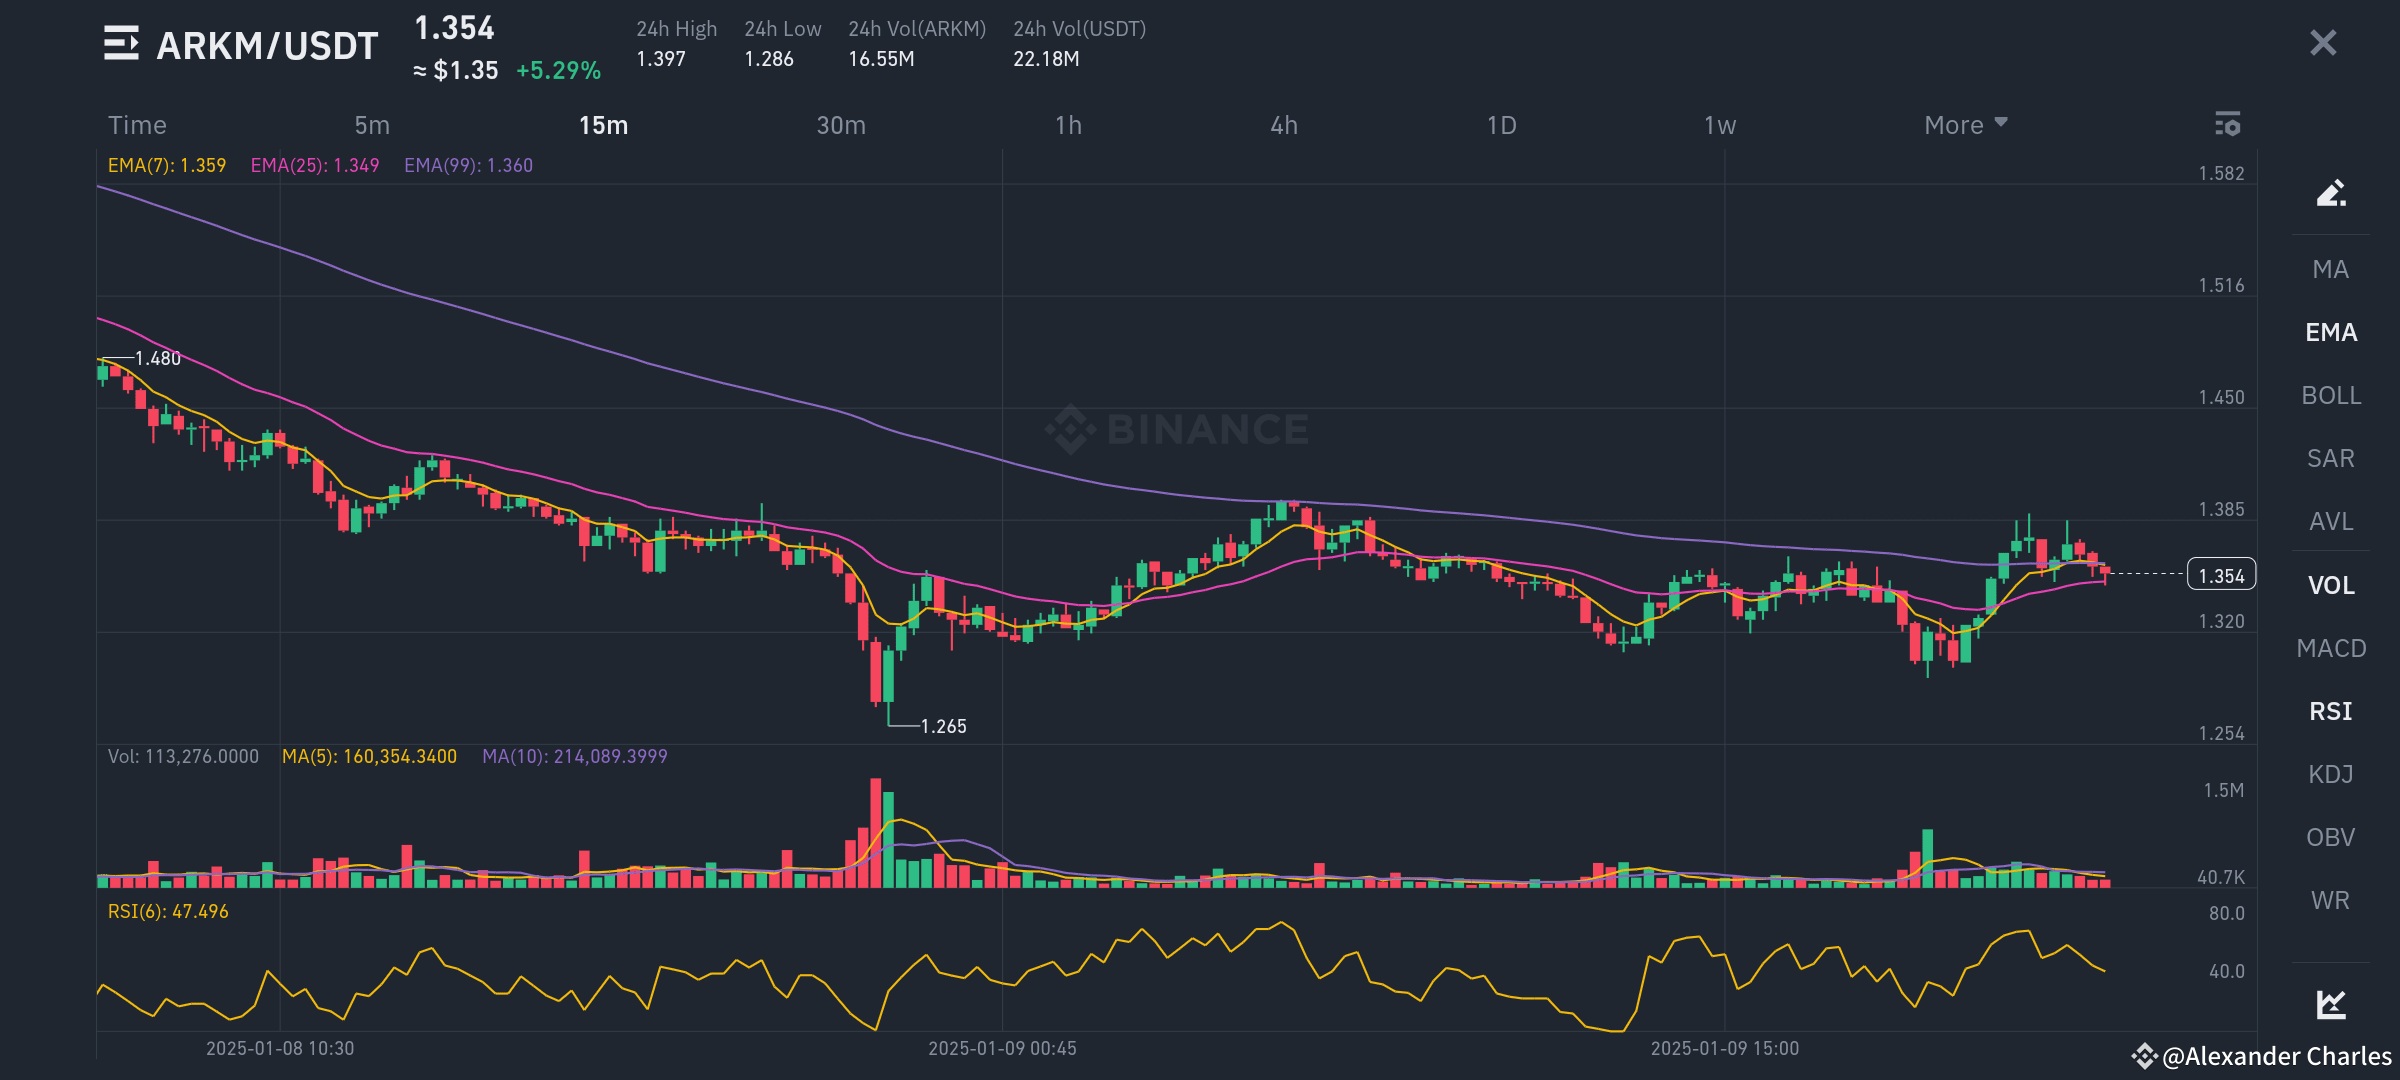The width and height of the screenshot is (2400, 1080).
Task: Toggle off the EMA indicator
Action: click(2330, 332)
